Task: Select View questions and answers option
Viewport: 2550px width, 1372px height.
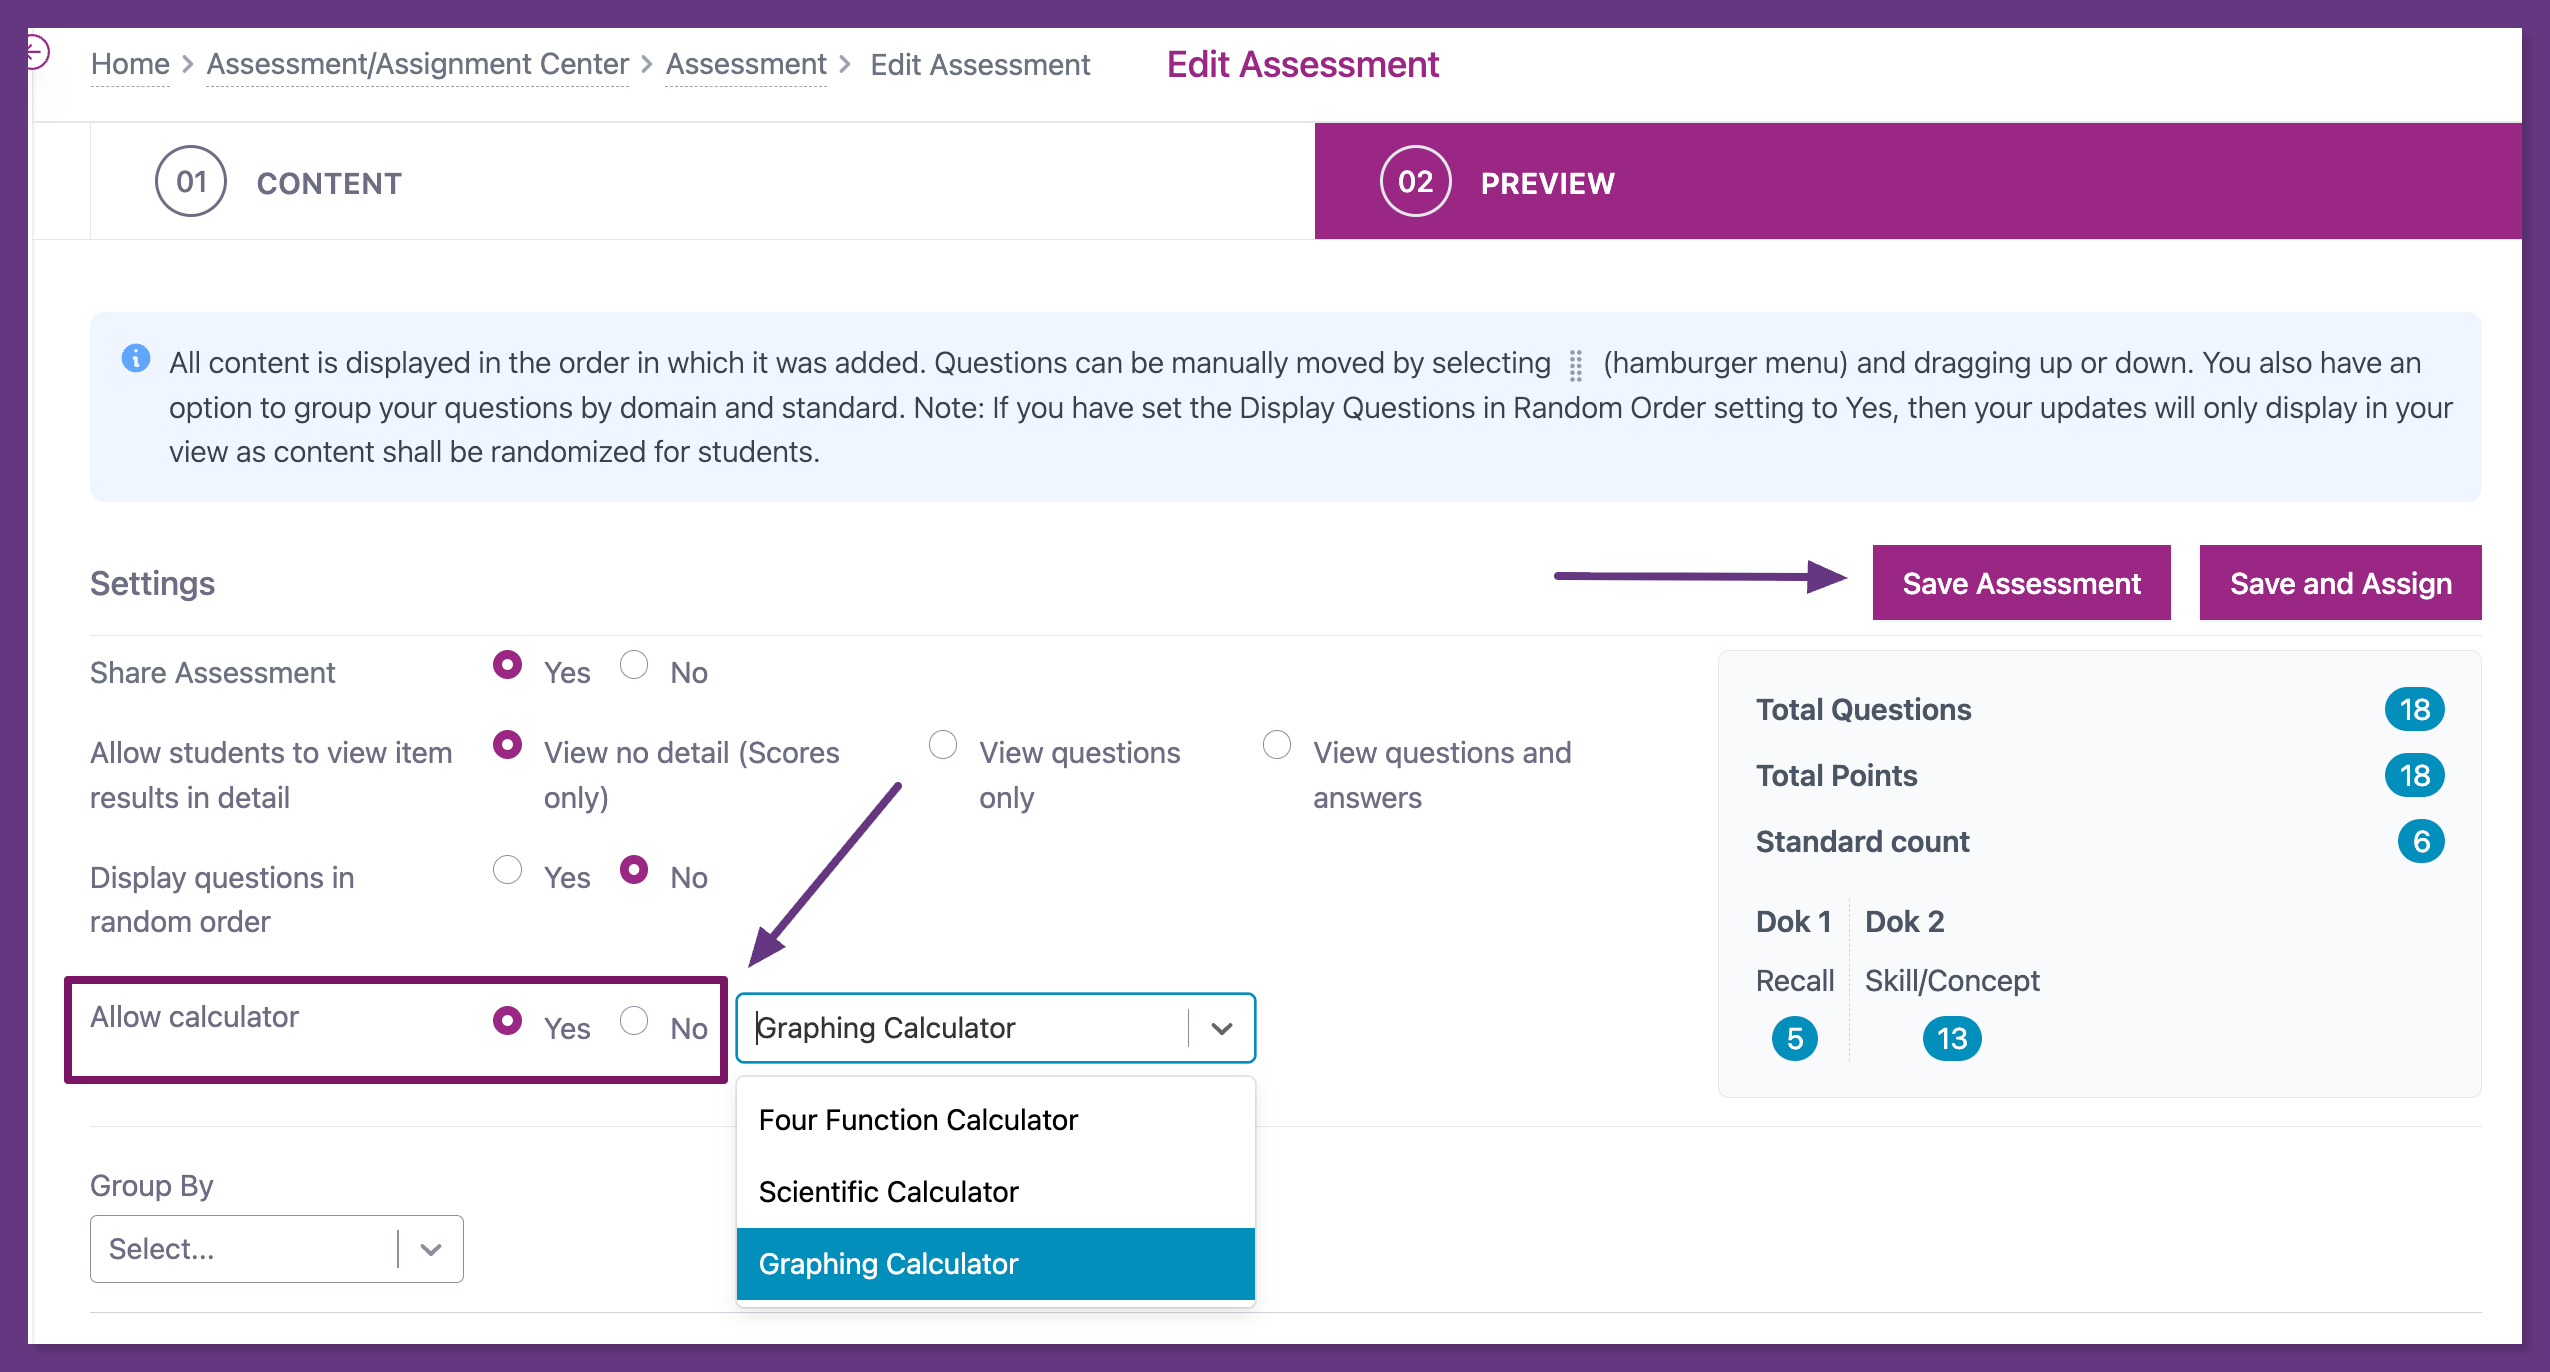Action: coord(1277,746)
